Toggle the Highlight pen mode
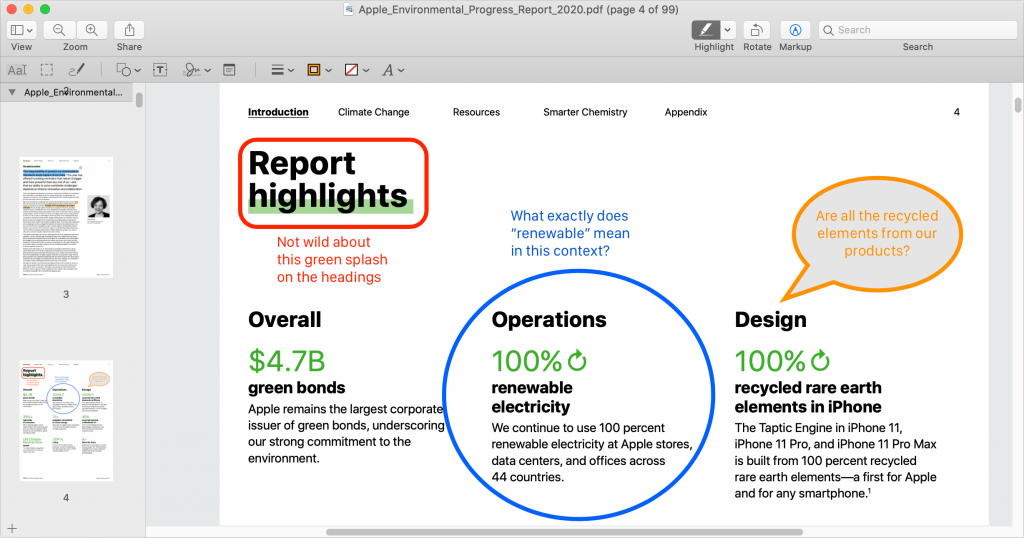This screenshot has height=538, width=1024. pos(706,30)
